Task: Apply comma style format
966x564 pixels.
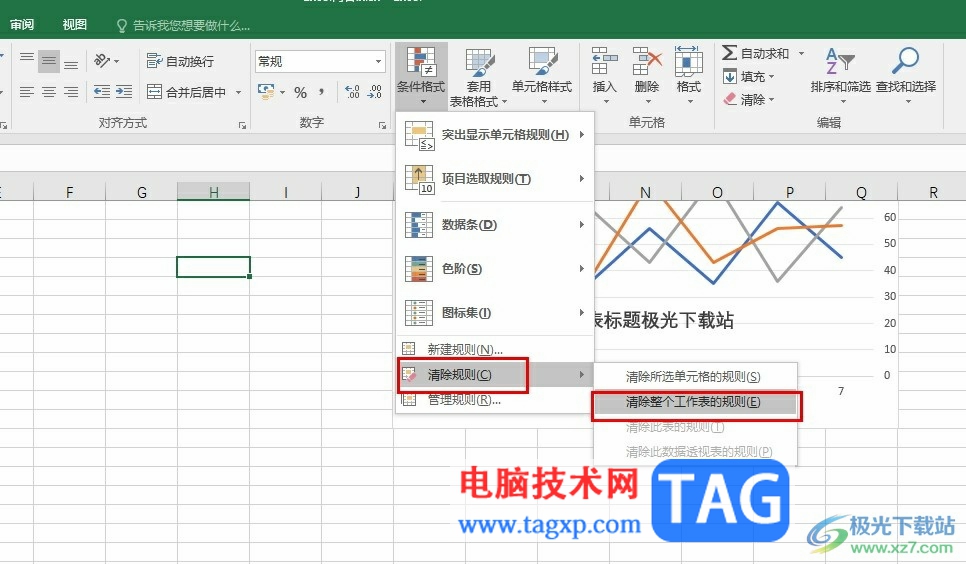Action: pos(321,92)
